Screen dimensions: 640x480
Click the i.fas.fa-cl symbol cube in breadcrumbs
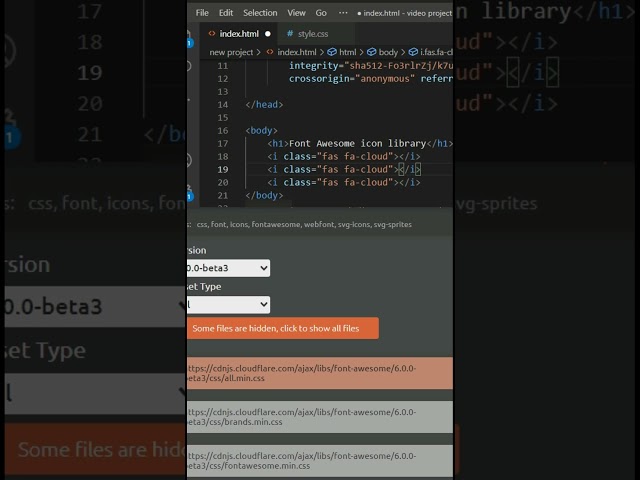[413, 52]
